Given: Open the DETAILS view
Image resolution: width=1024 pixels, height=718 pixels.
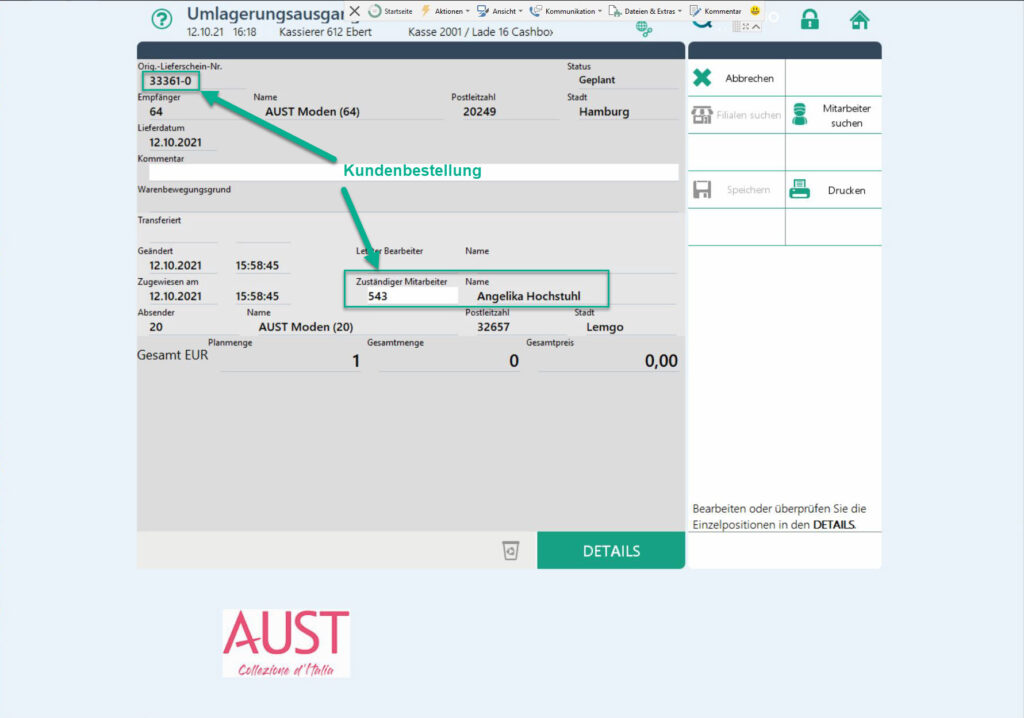Looking at the screenshot, I should coord(611,551).
